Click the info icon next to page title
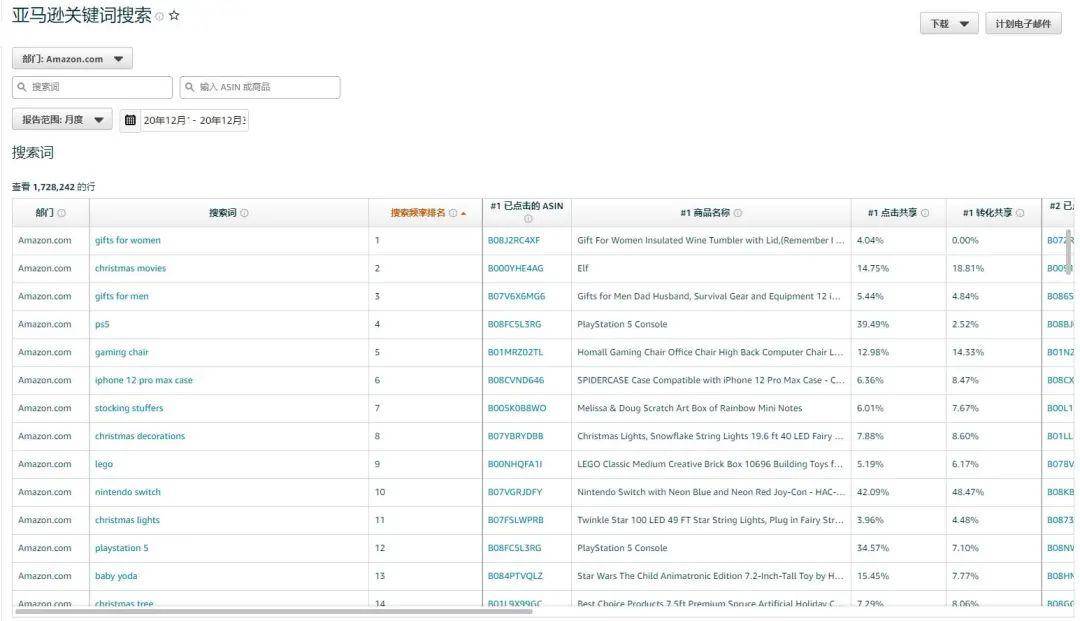Screen dimensions: 1080x621 160,17
